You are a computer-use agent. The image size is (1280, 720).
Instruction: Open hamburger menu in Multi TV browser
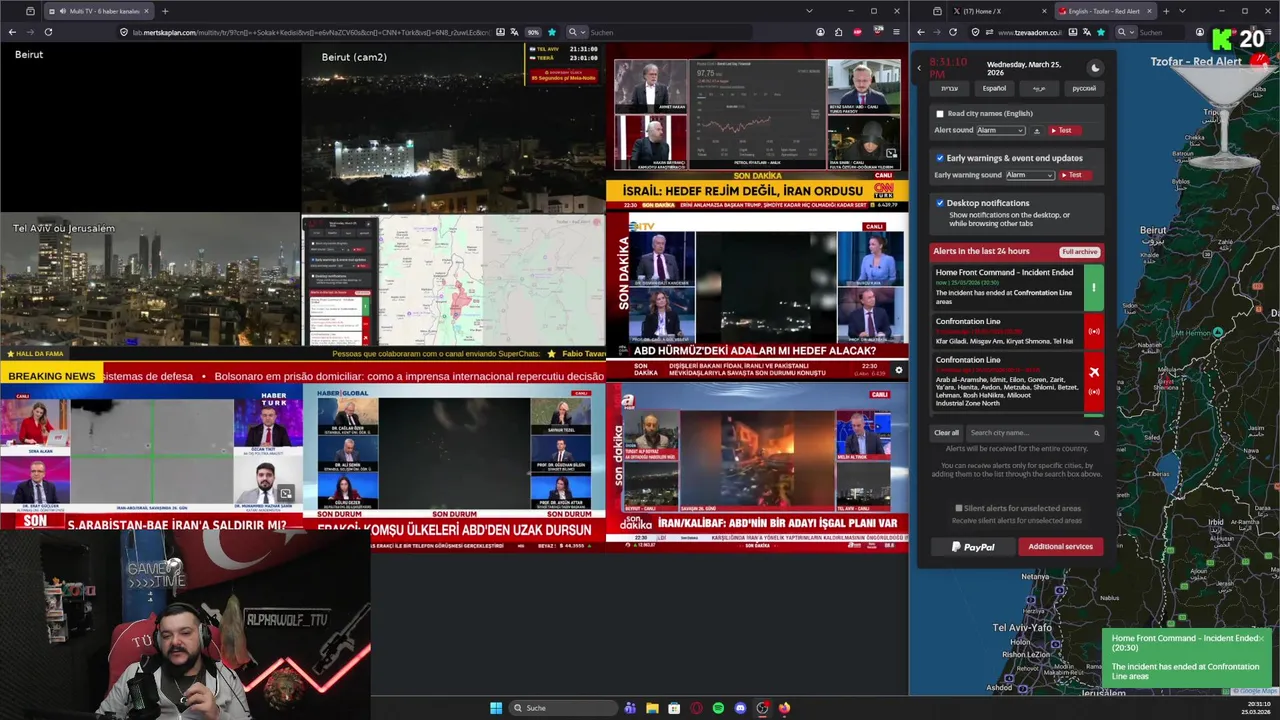coord(897,32)
